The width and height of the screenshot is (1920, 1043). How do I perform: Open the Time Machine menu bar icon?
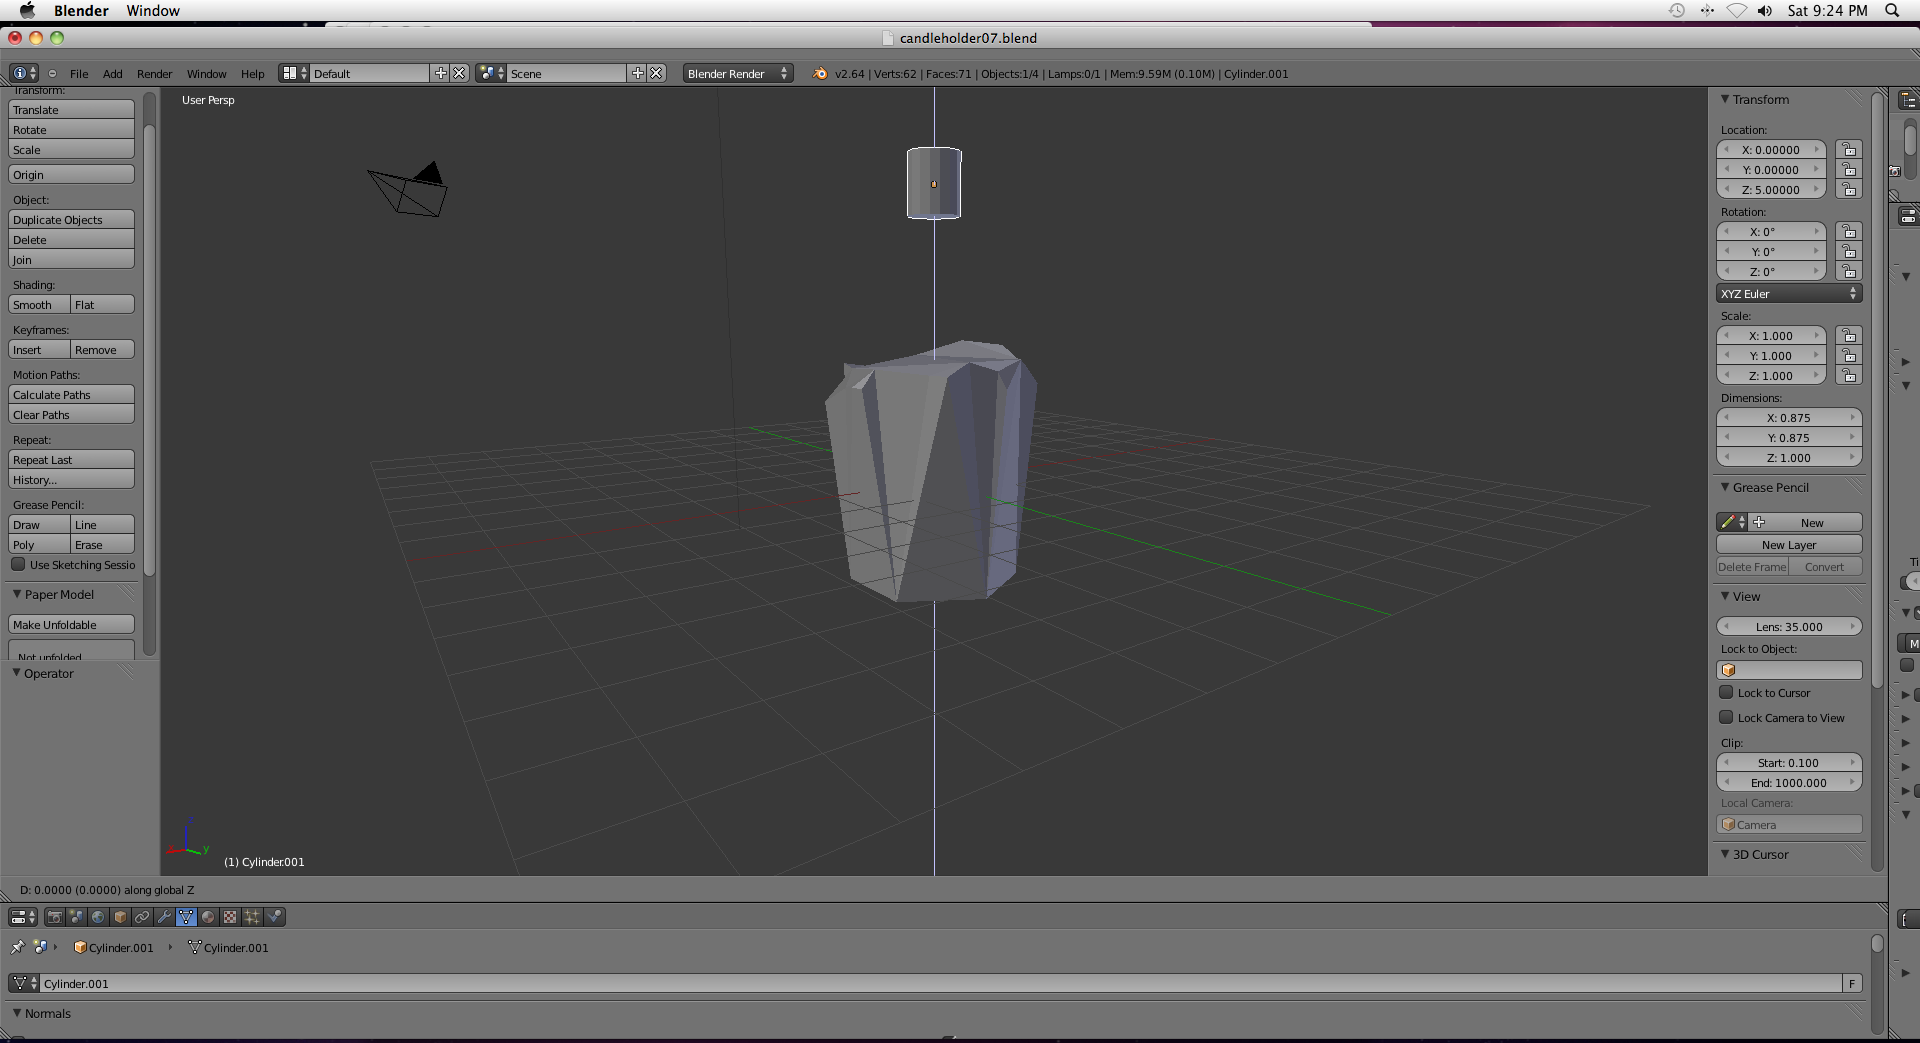(x=1677, y=10)
